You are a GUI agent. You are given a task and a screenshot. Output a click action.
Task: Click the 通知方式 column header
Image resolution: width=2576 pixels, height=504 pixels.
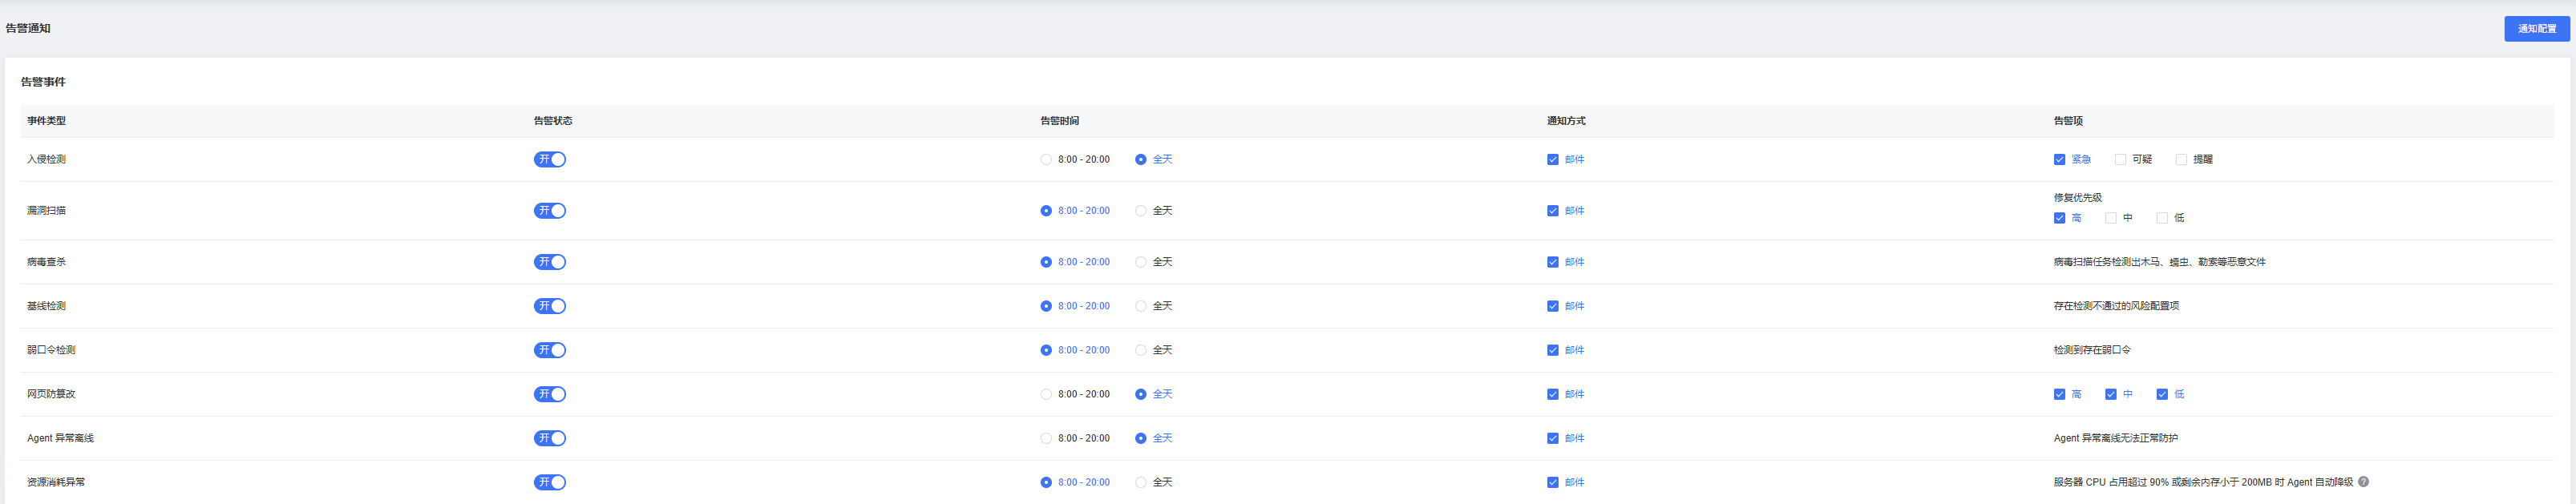(1566, 121)
